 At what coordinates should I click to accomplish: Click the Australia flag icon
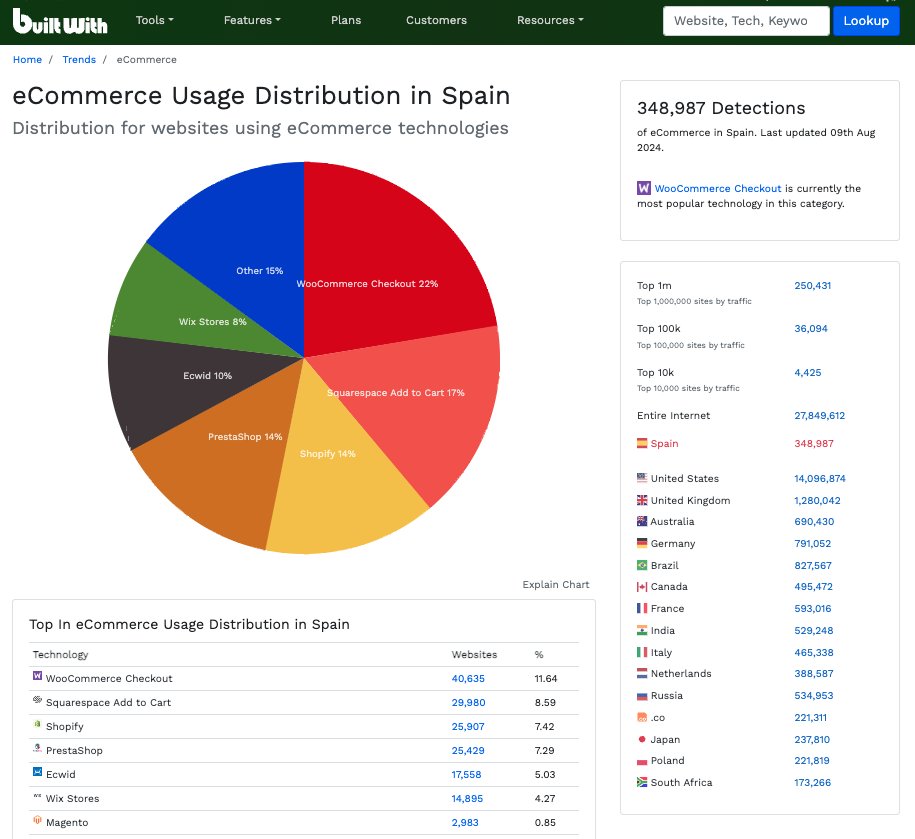pyautogui.click(x=642, y=521)
